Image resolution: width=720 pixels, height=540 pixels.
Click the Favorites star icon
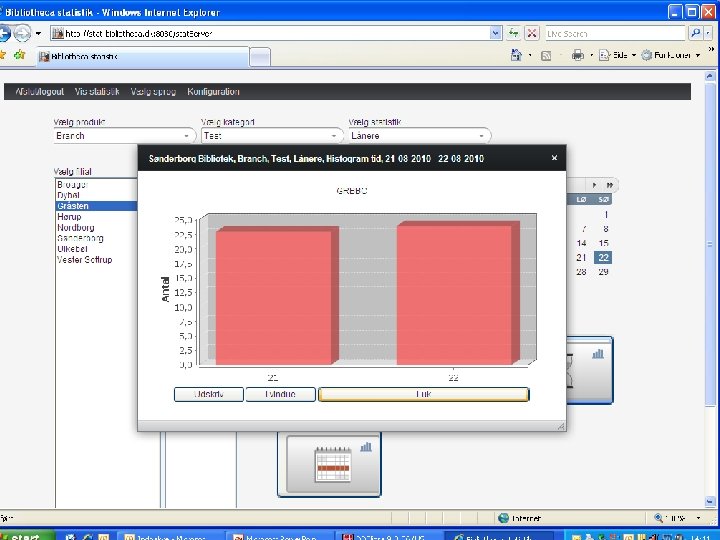[x=3, y=55]
